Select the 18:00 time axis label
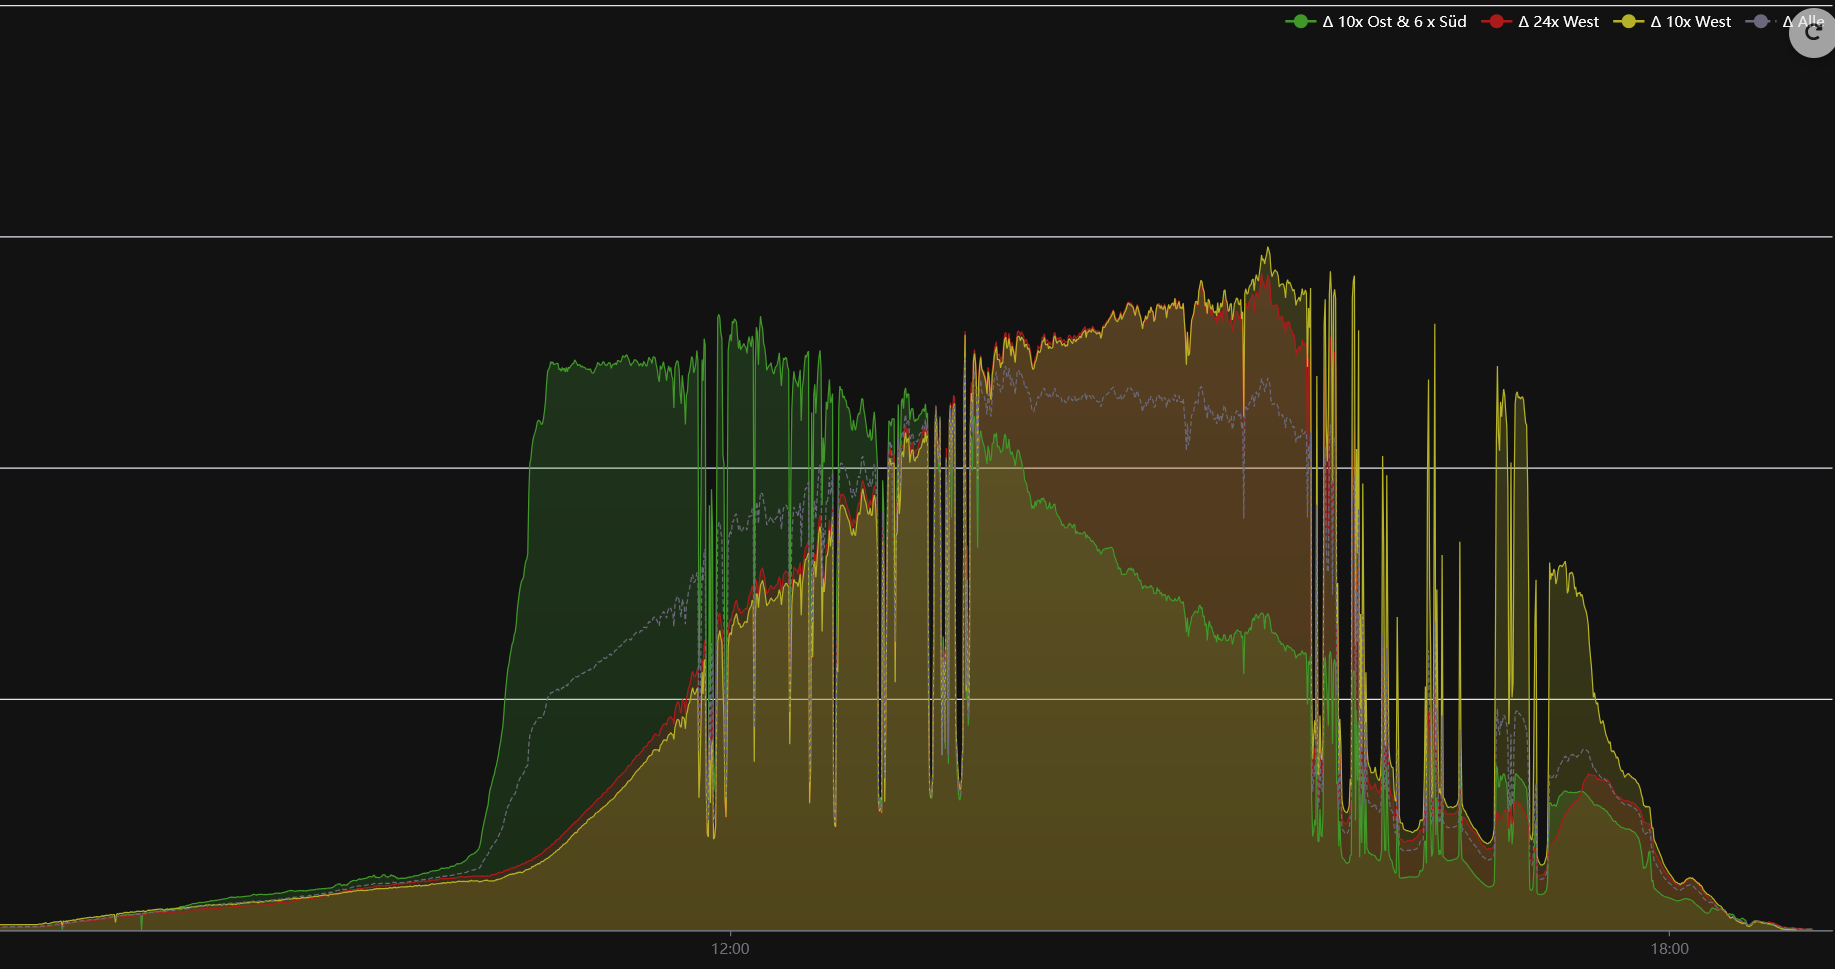The height and width of the screenshot is (969, 1835). (1669, 949)
